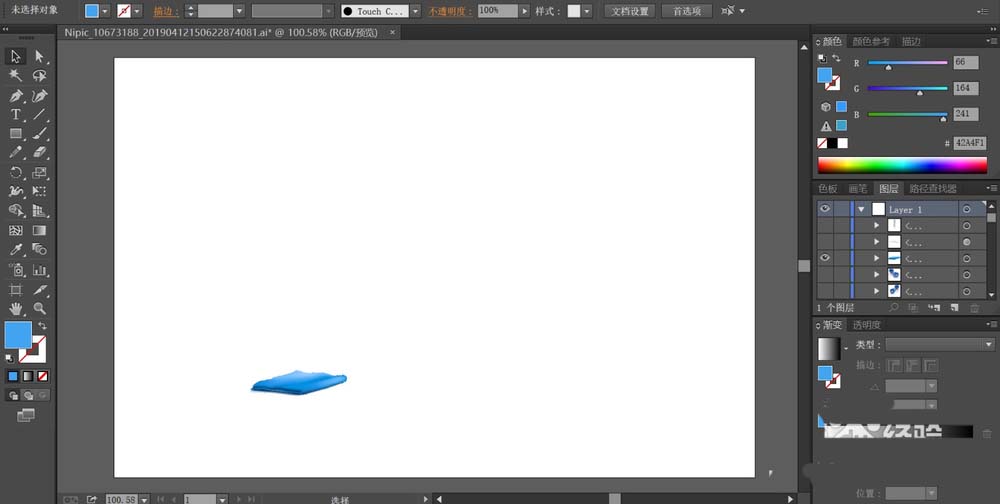Select the Shape Builder tool
The height and width of the screenshot is (504, 1000).
[15, 210]
